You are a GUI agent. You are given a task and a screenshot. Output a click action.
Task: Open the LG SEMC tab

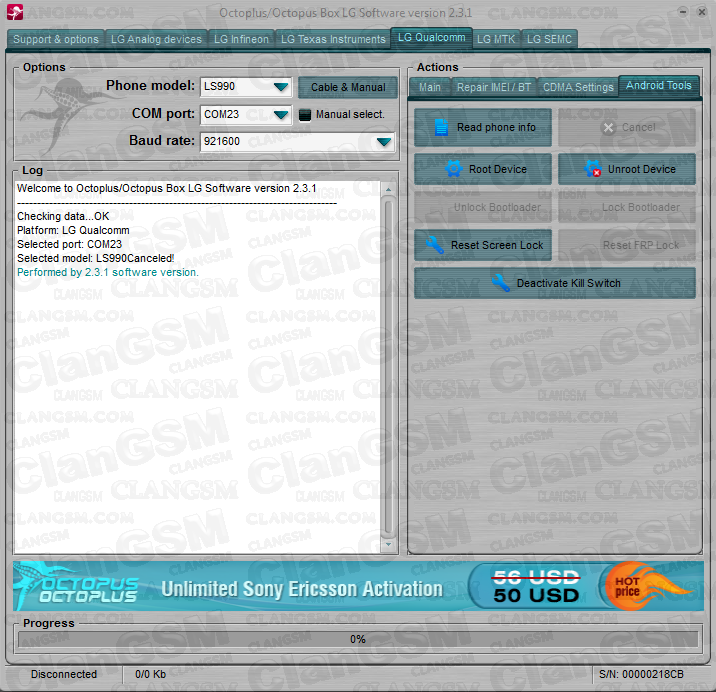(549, 39)
